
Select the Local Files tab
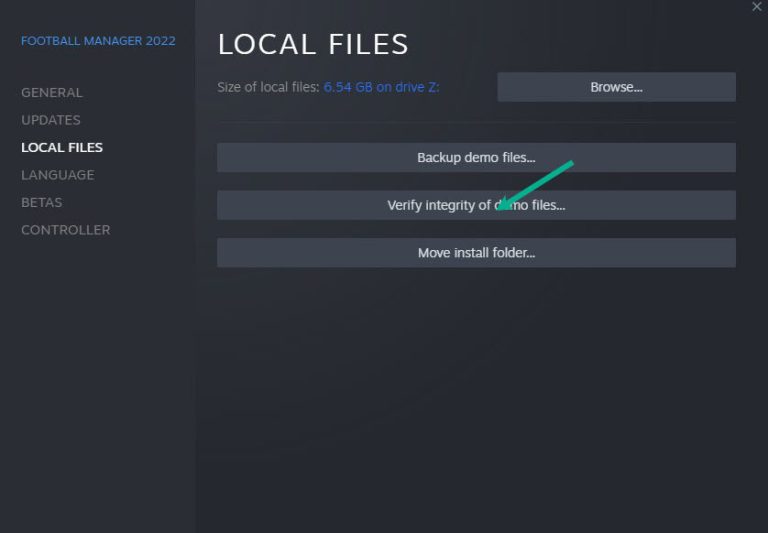62,147
